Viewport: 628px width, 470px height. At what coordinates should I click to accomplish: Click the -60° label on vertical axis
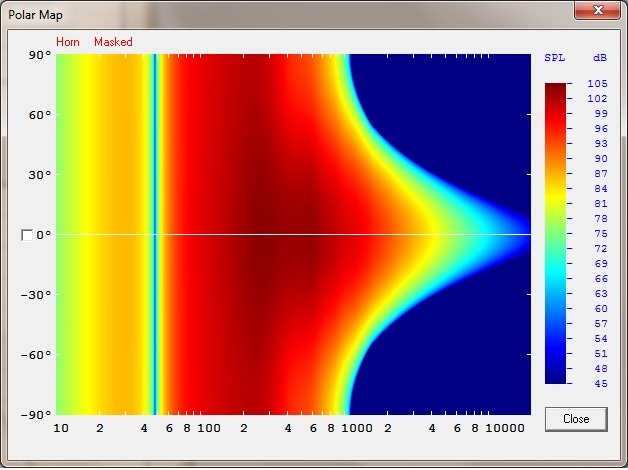(36, 355)
